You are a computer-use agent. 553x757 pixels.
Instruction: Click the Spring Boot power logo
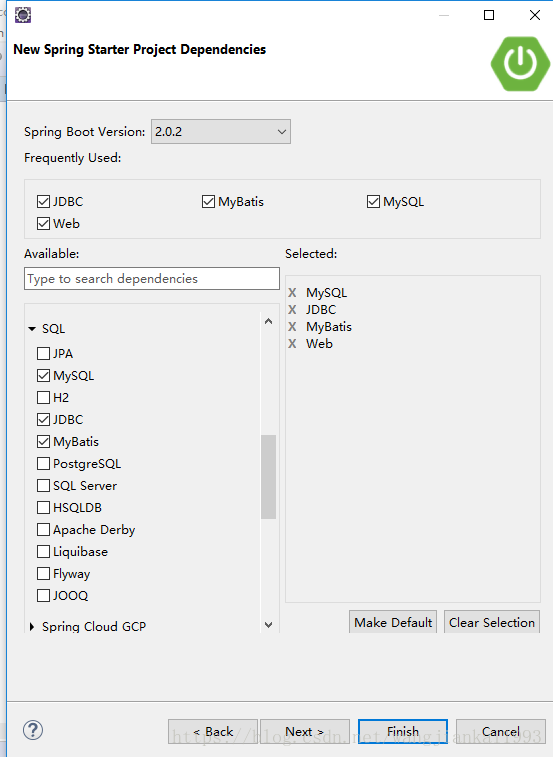[x=520, y=64]
